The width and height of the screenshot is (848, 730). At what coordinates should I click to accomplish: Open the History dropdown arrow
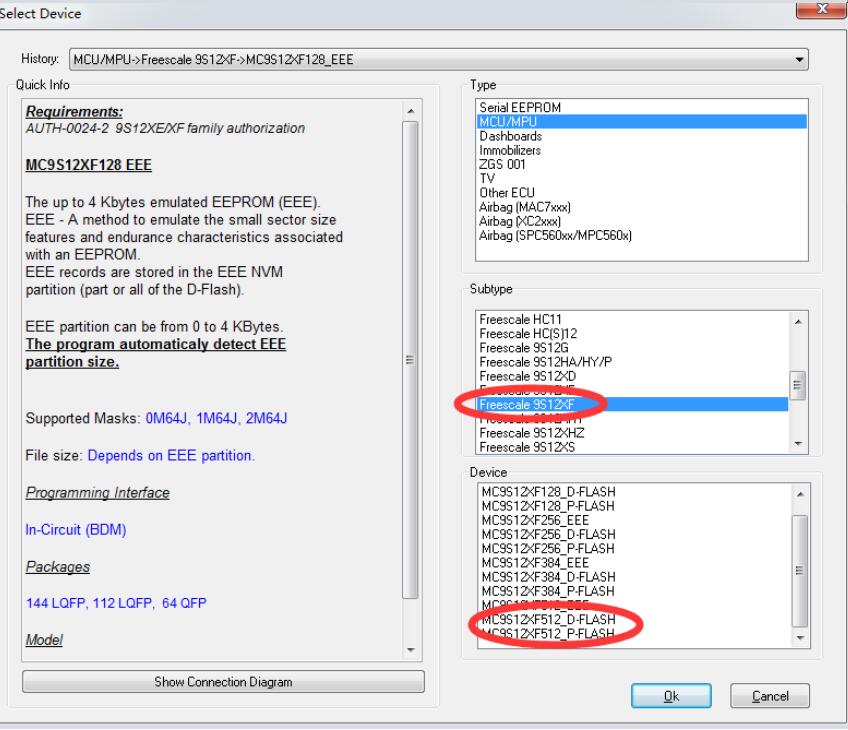click(x=799, y=59)
